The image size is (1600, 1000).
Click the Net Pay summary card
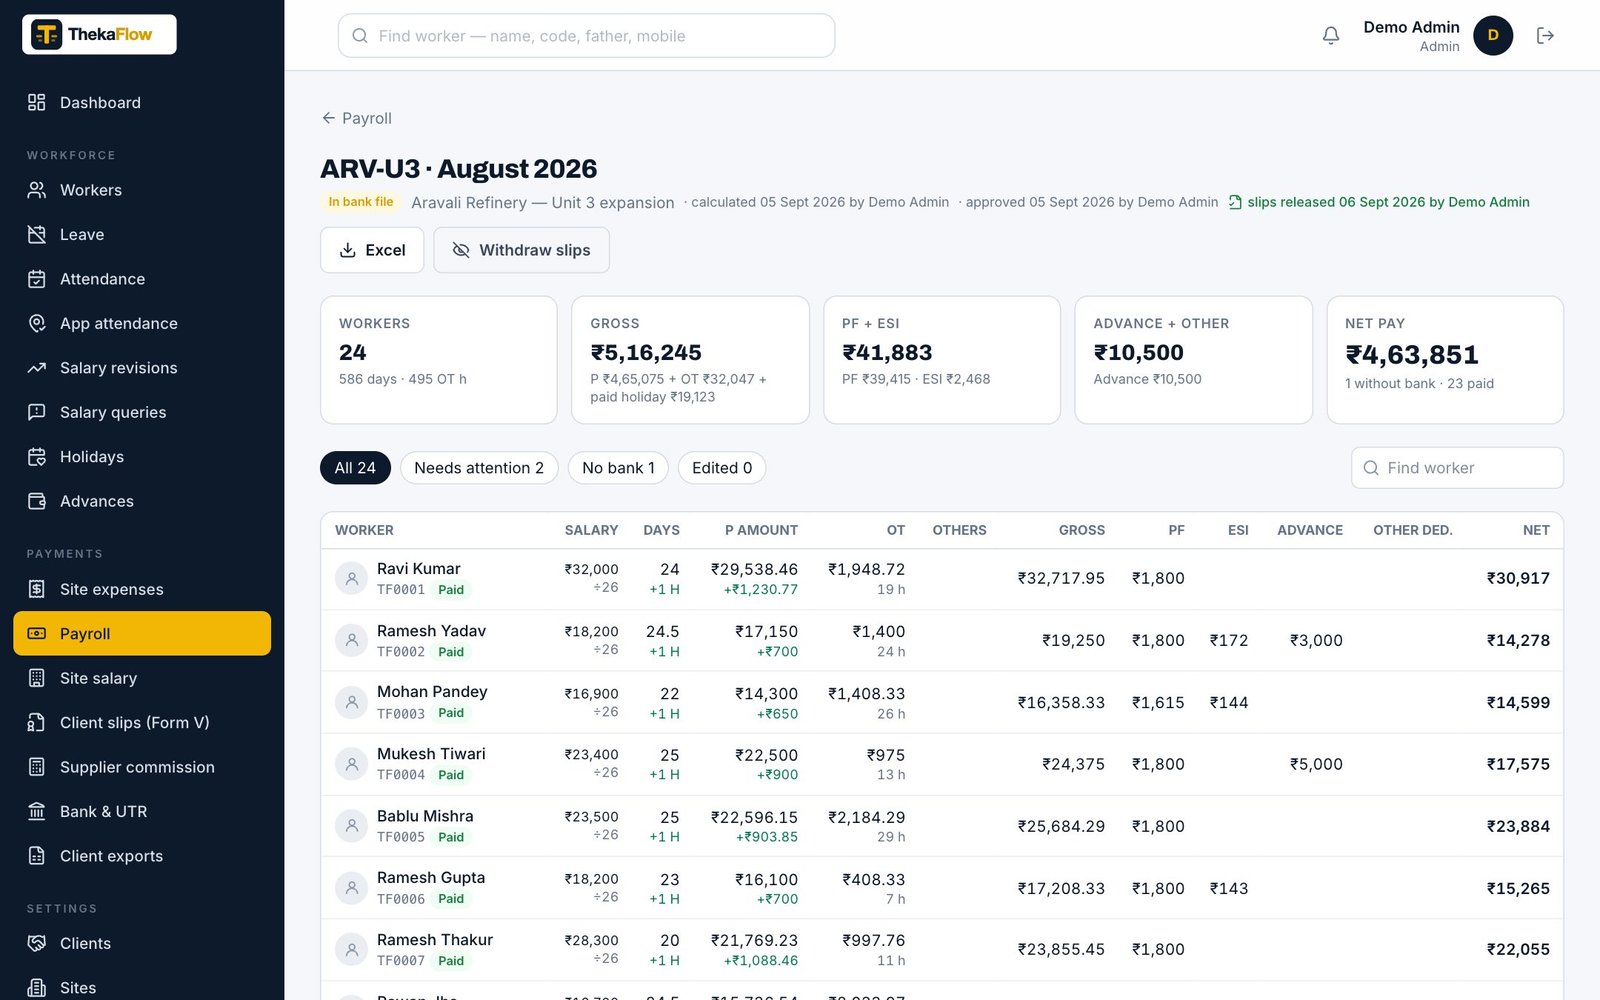[x=1445, y=360]
